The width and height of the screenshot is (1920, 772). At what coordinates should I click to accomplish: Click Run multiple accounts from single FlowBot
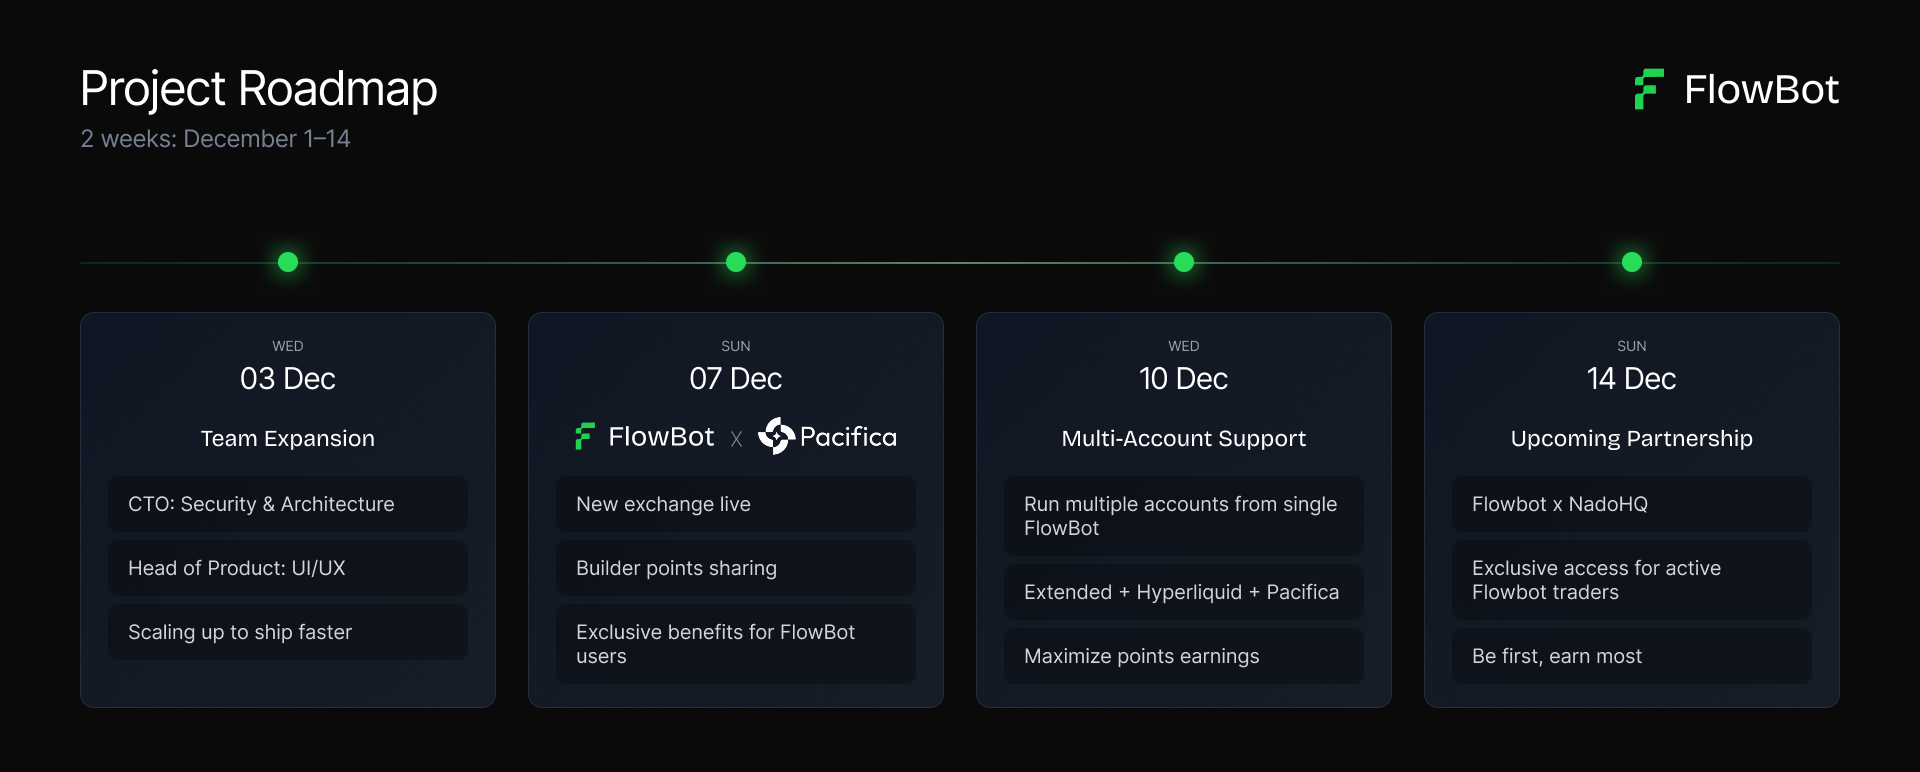(x=1184, y=516)
